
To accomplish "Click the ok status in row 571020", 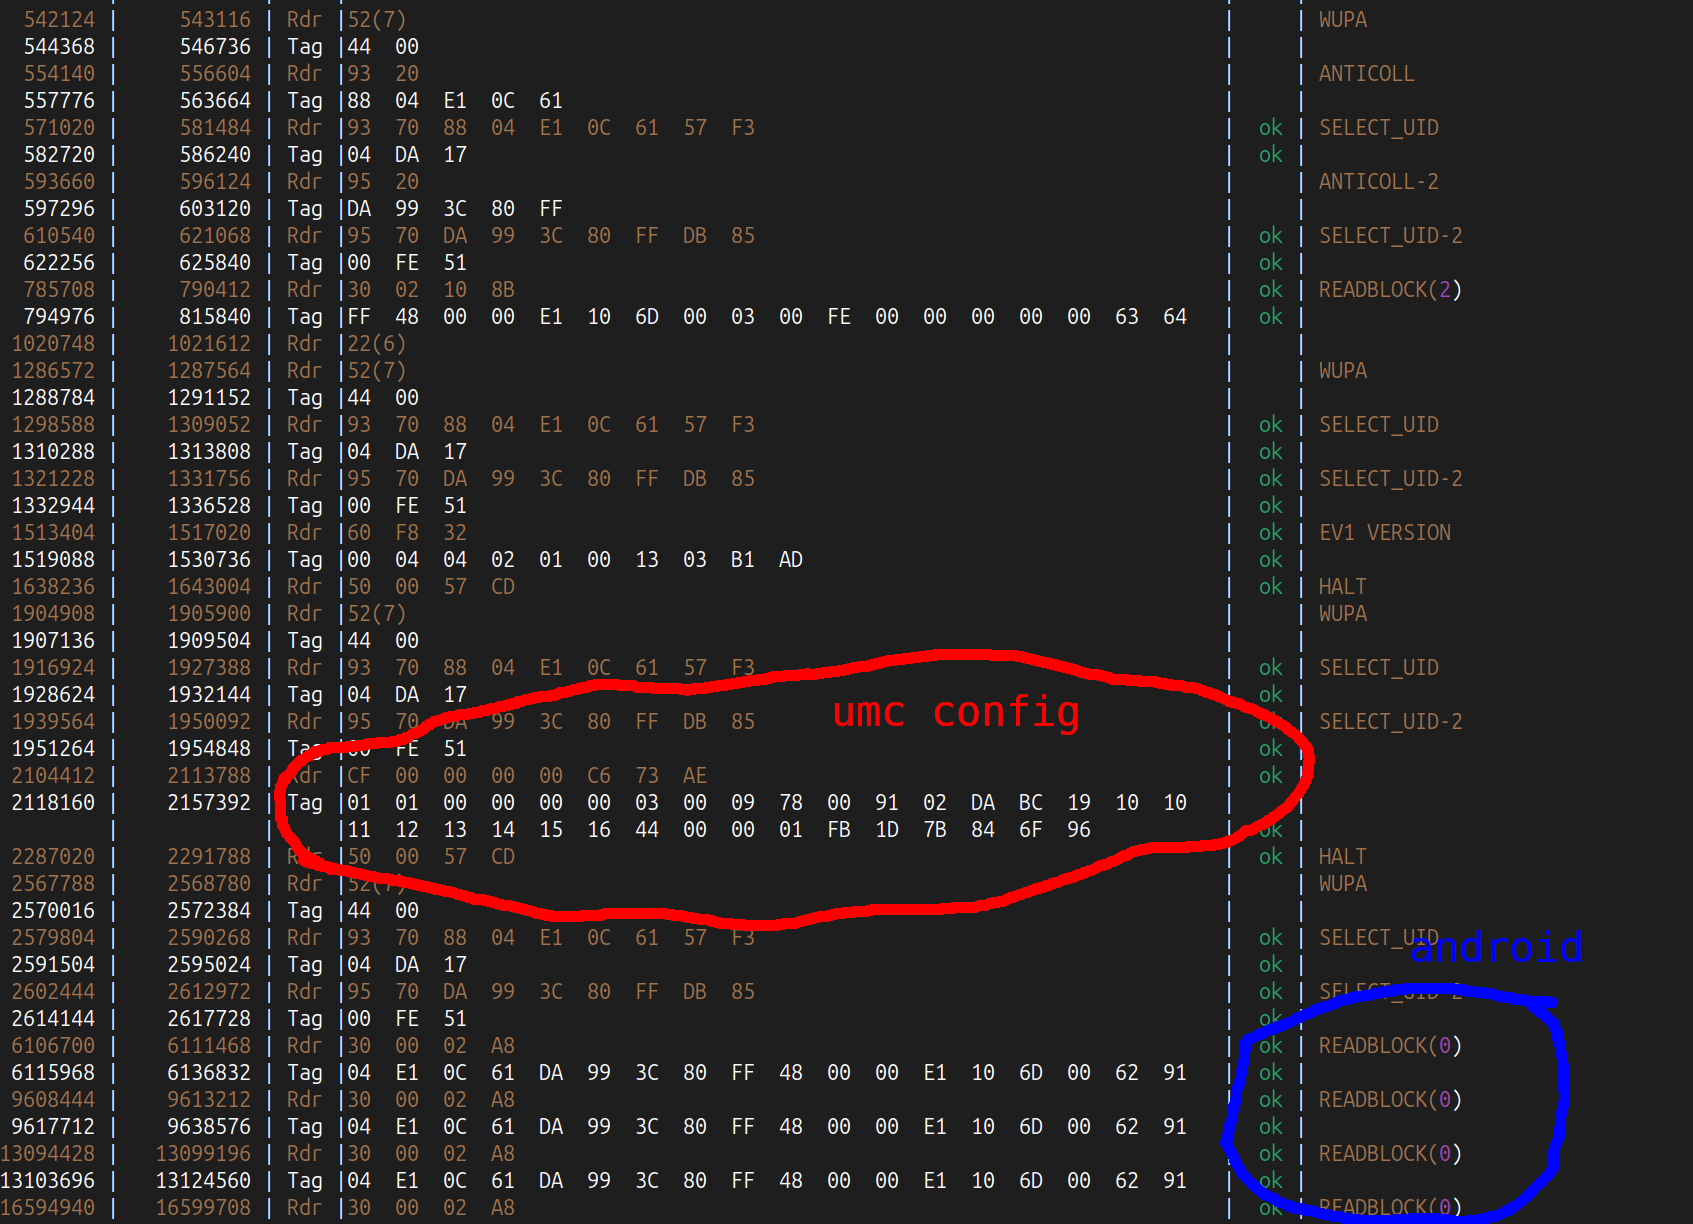I will click(1270, 128).
